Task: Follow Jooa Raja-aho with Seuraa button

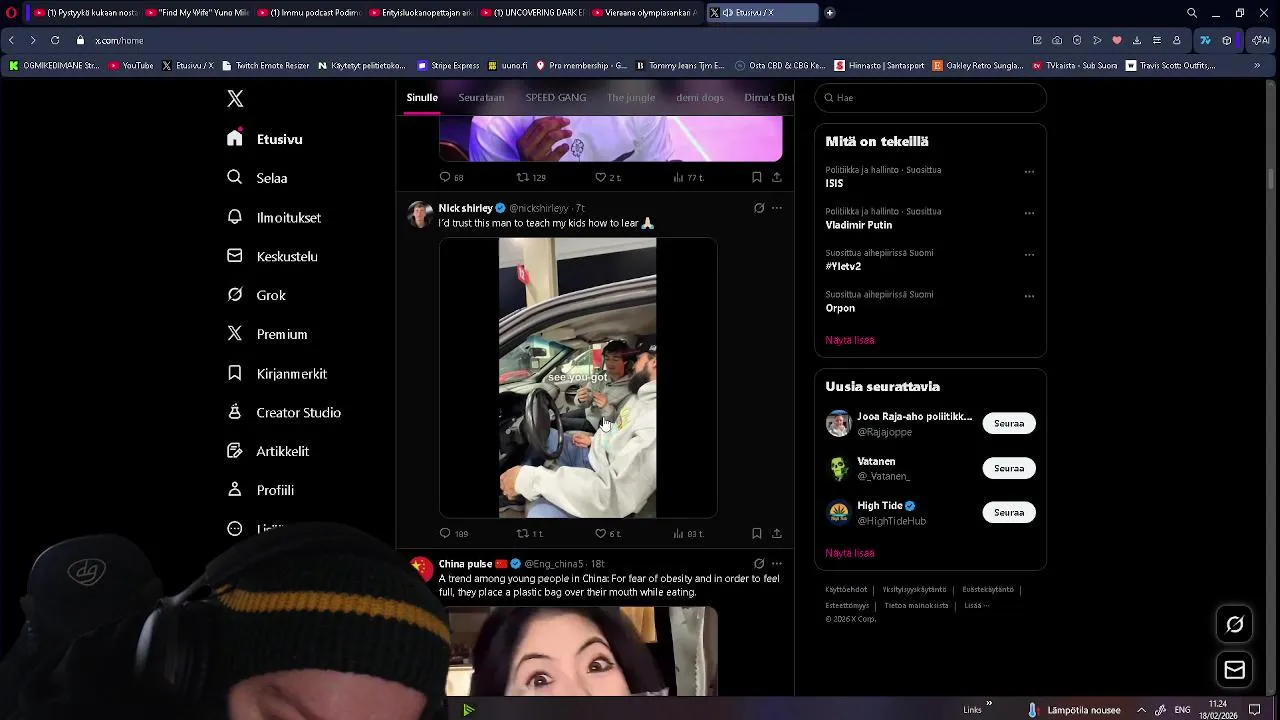Action: (x=1009, y=423)
